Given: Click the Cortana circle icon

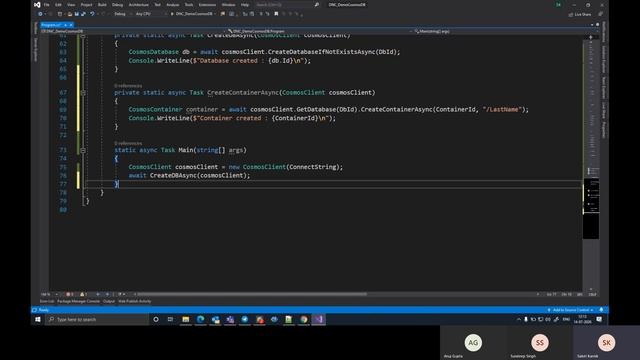Looking at the screenshot, I should pos(156,320).
